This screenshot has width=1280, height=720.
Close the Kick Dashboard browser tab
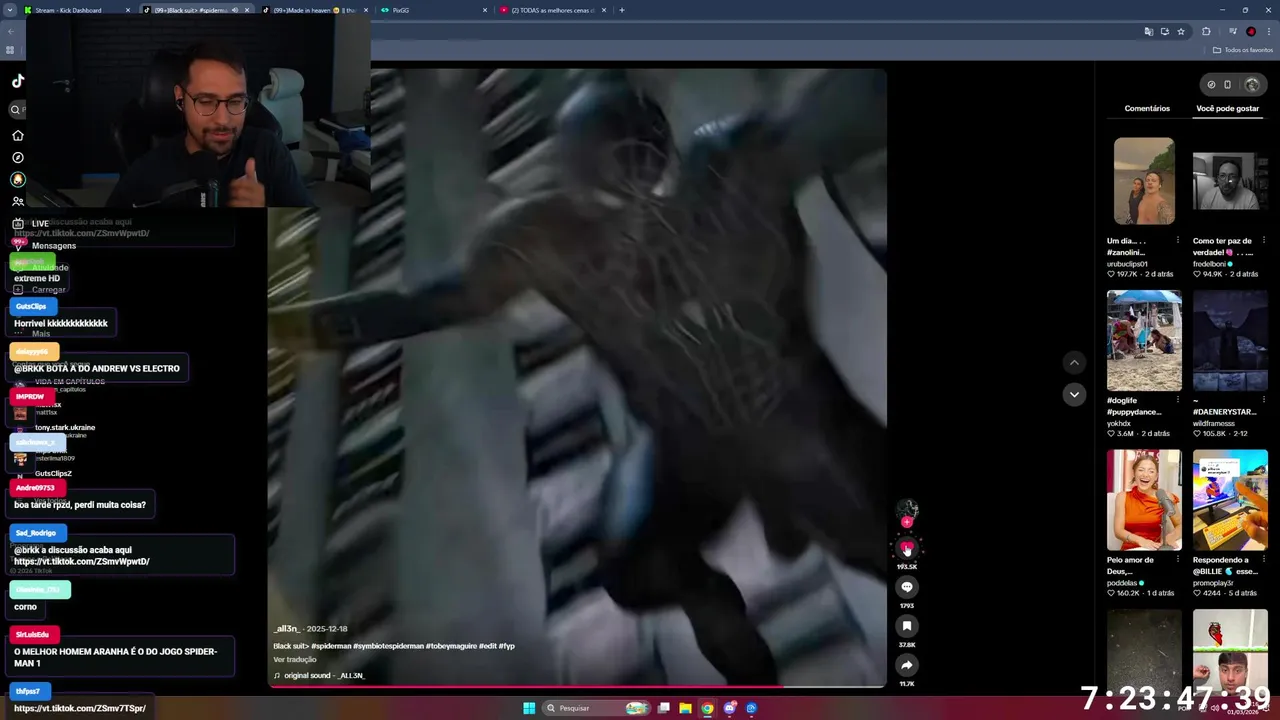click(128, 10)
